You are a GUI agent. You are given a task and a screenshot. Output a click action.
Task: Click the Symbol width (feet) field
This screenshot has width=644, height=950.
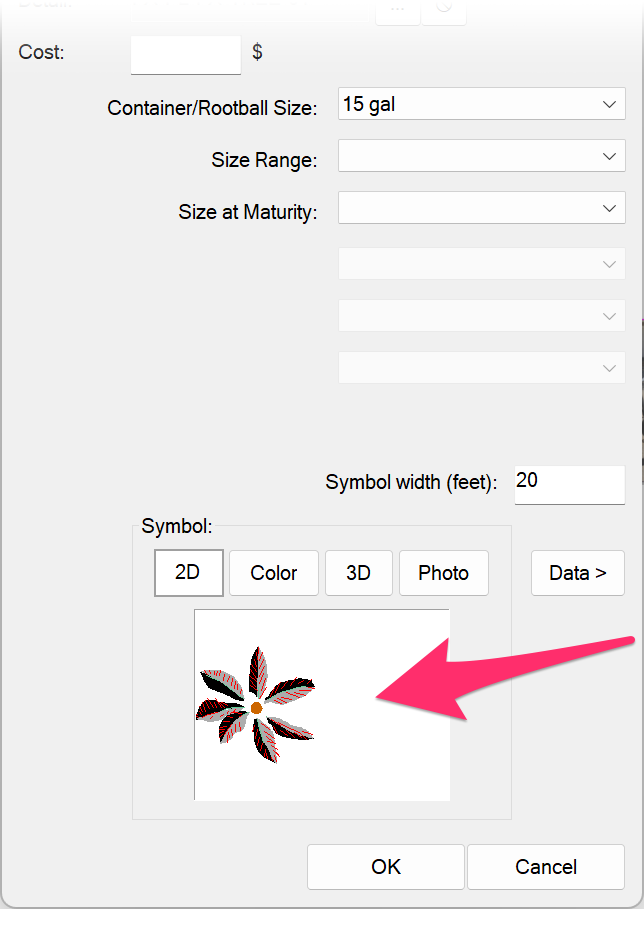pyautogui.click(x=569, y=485)
